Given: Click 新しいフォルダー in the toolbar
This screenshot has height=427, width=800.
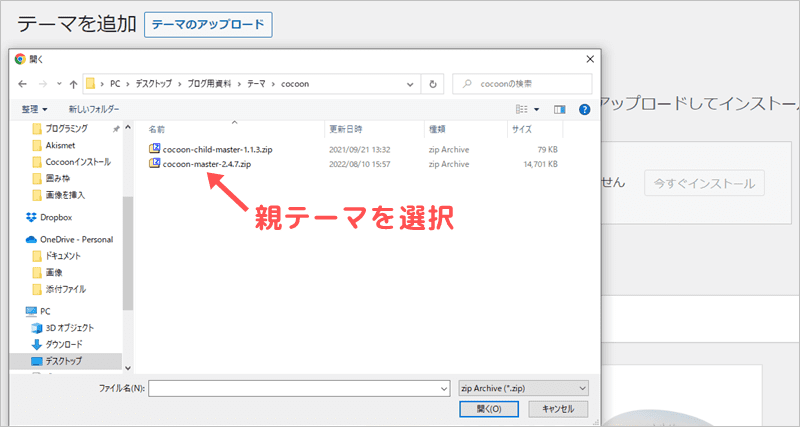Looking at the screenshot, I should tap(93, 108).
